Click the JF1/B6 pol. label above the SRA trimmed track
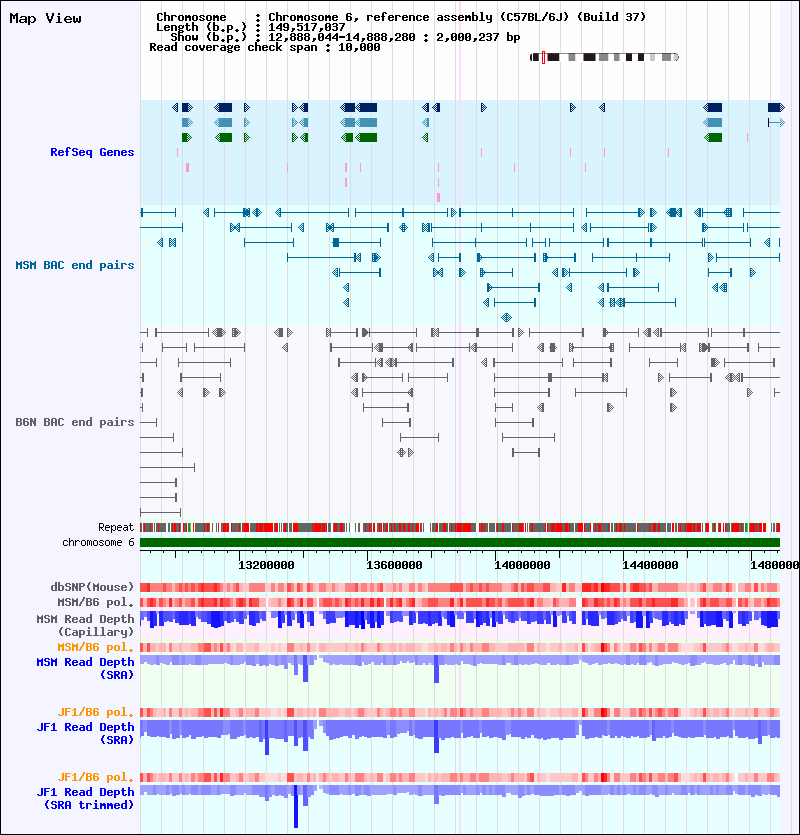800x835 pixels. 96,777
